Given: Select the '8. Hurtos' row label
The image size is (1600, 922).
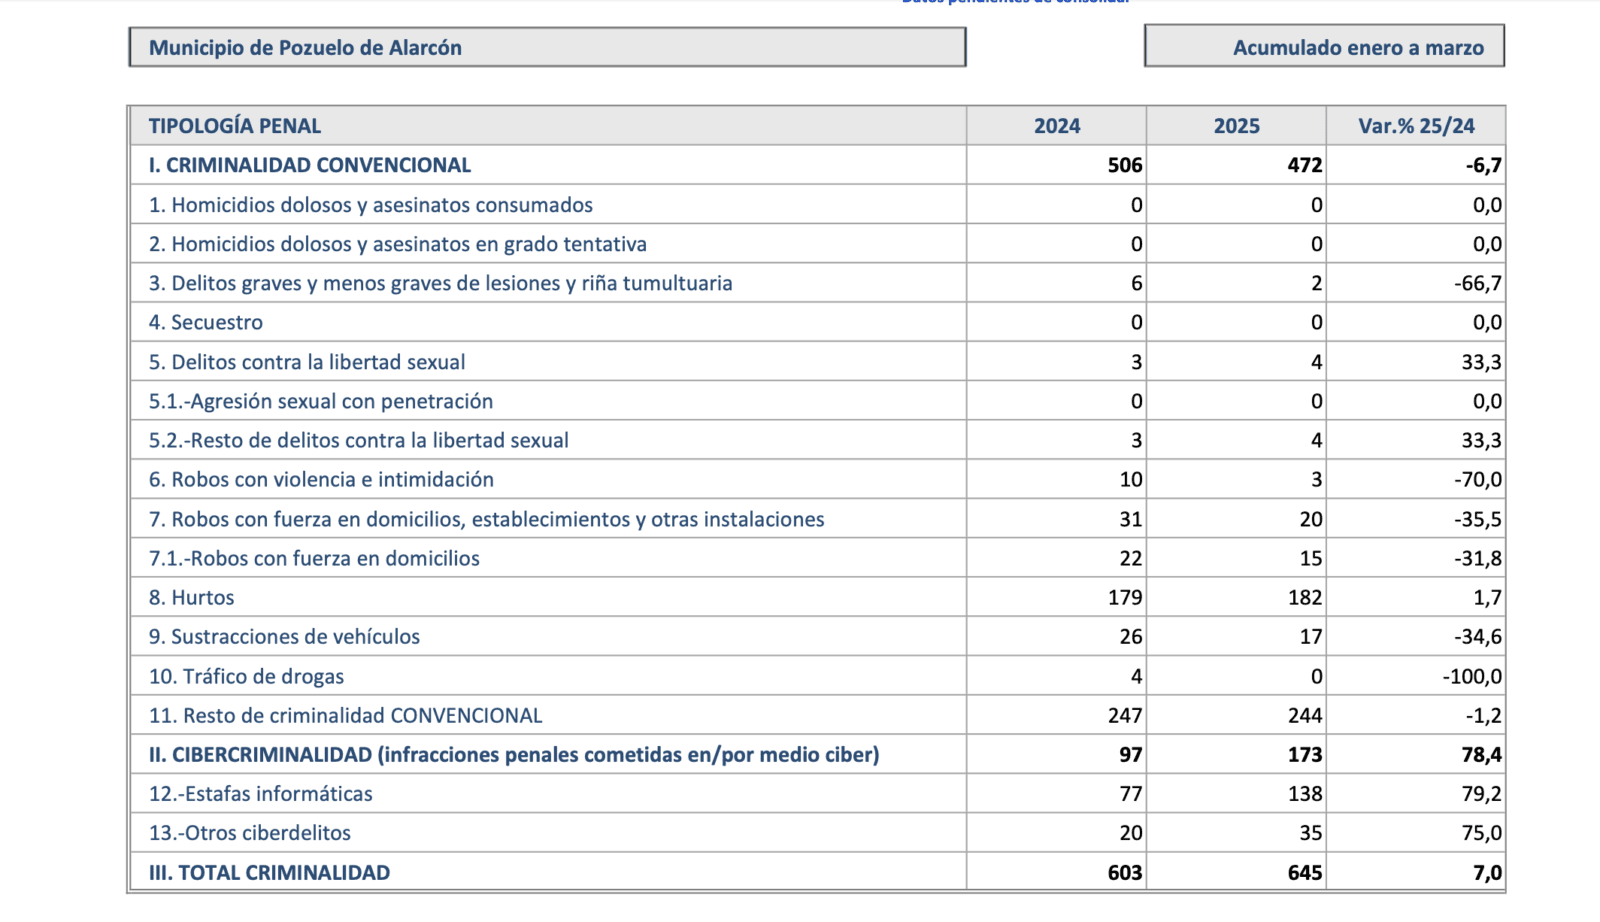Looking at the screenshot, I should coord(192,597).
